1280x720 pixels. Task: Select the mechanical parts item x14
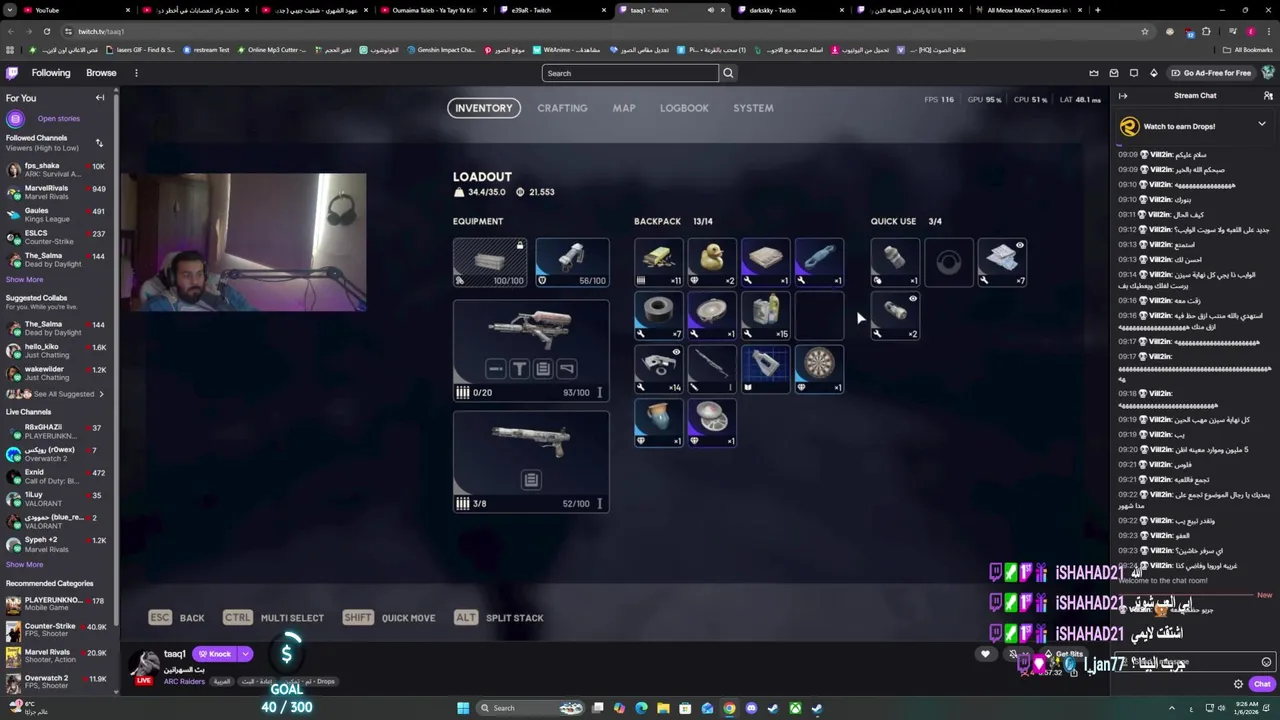658,369
